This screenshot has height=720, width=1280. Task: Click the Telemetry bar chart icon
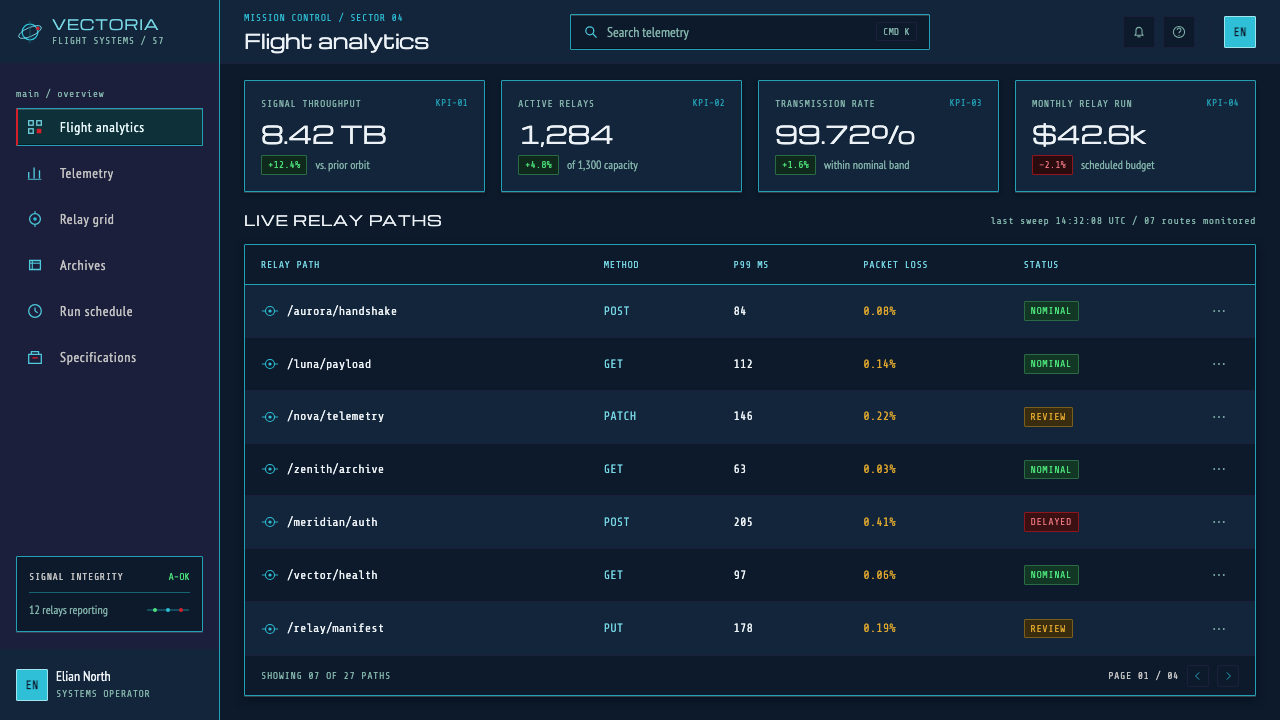coord(35,173)
